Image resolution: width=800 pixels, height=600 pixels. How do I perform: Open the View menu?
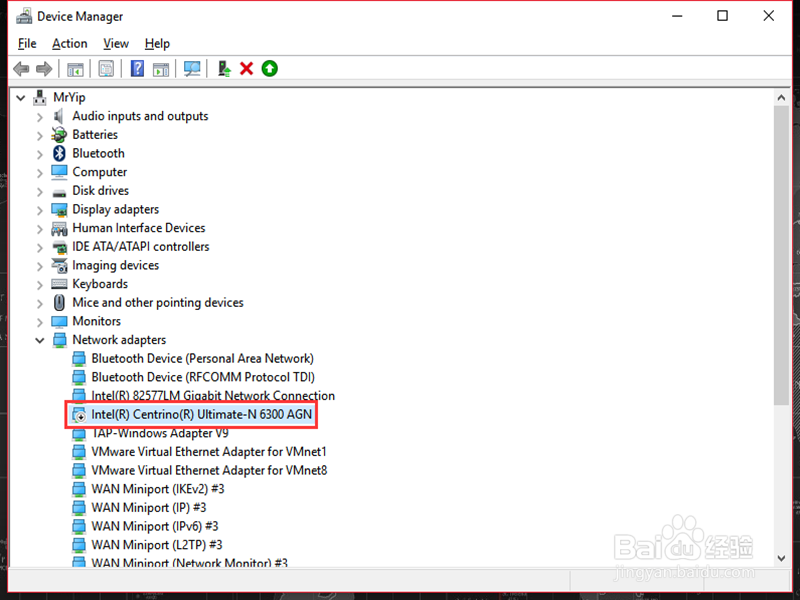tap(116, 44)
